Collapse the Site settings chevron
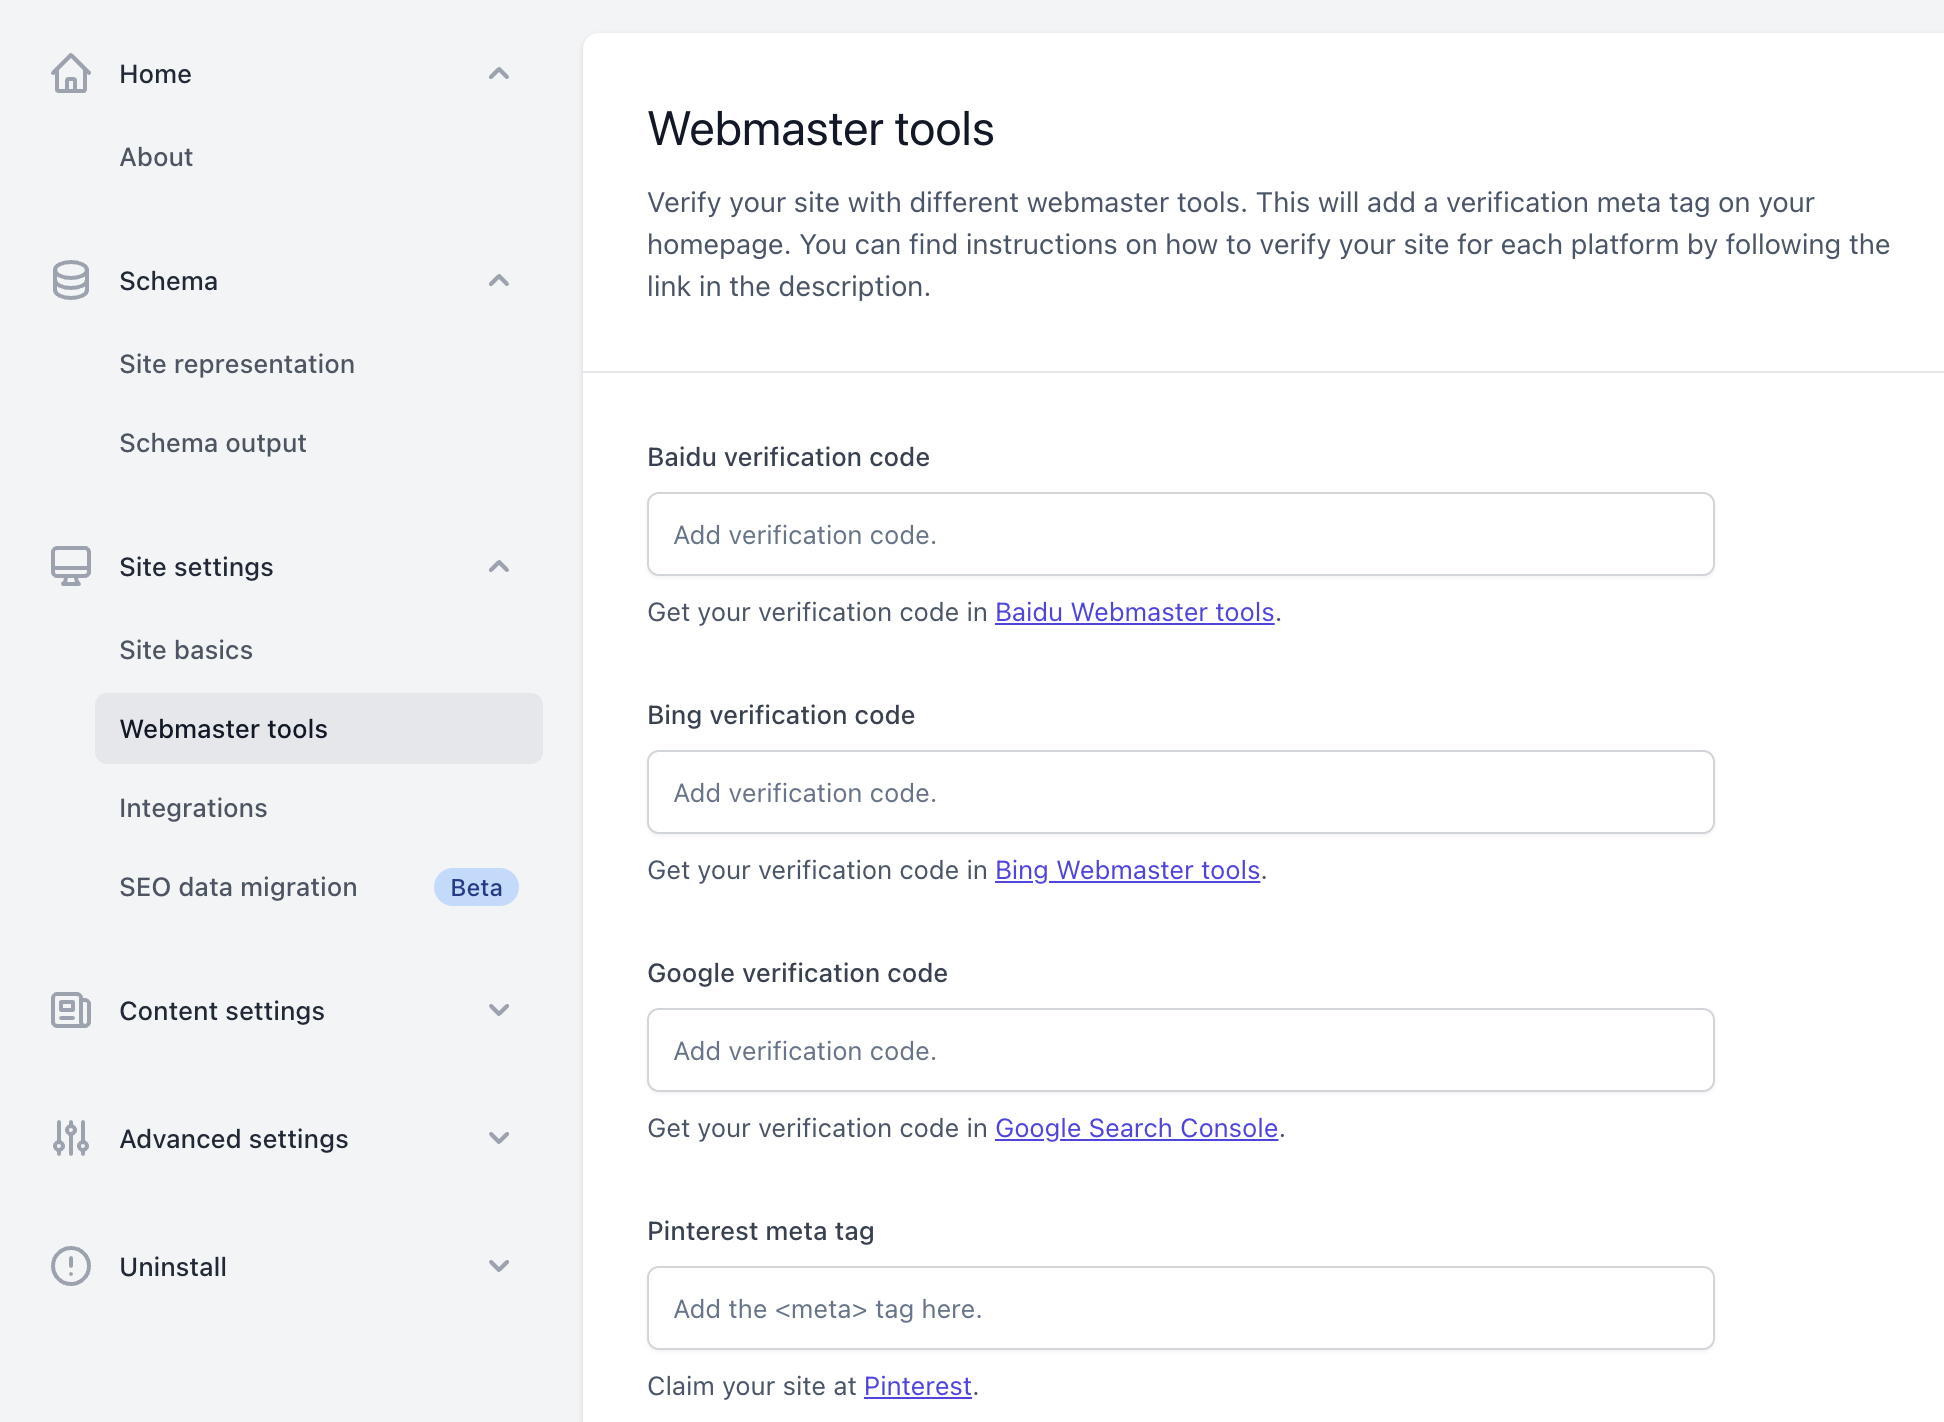 pyautogui.click(x=499, y=567)
